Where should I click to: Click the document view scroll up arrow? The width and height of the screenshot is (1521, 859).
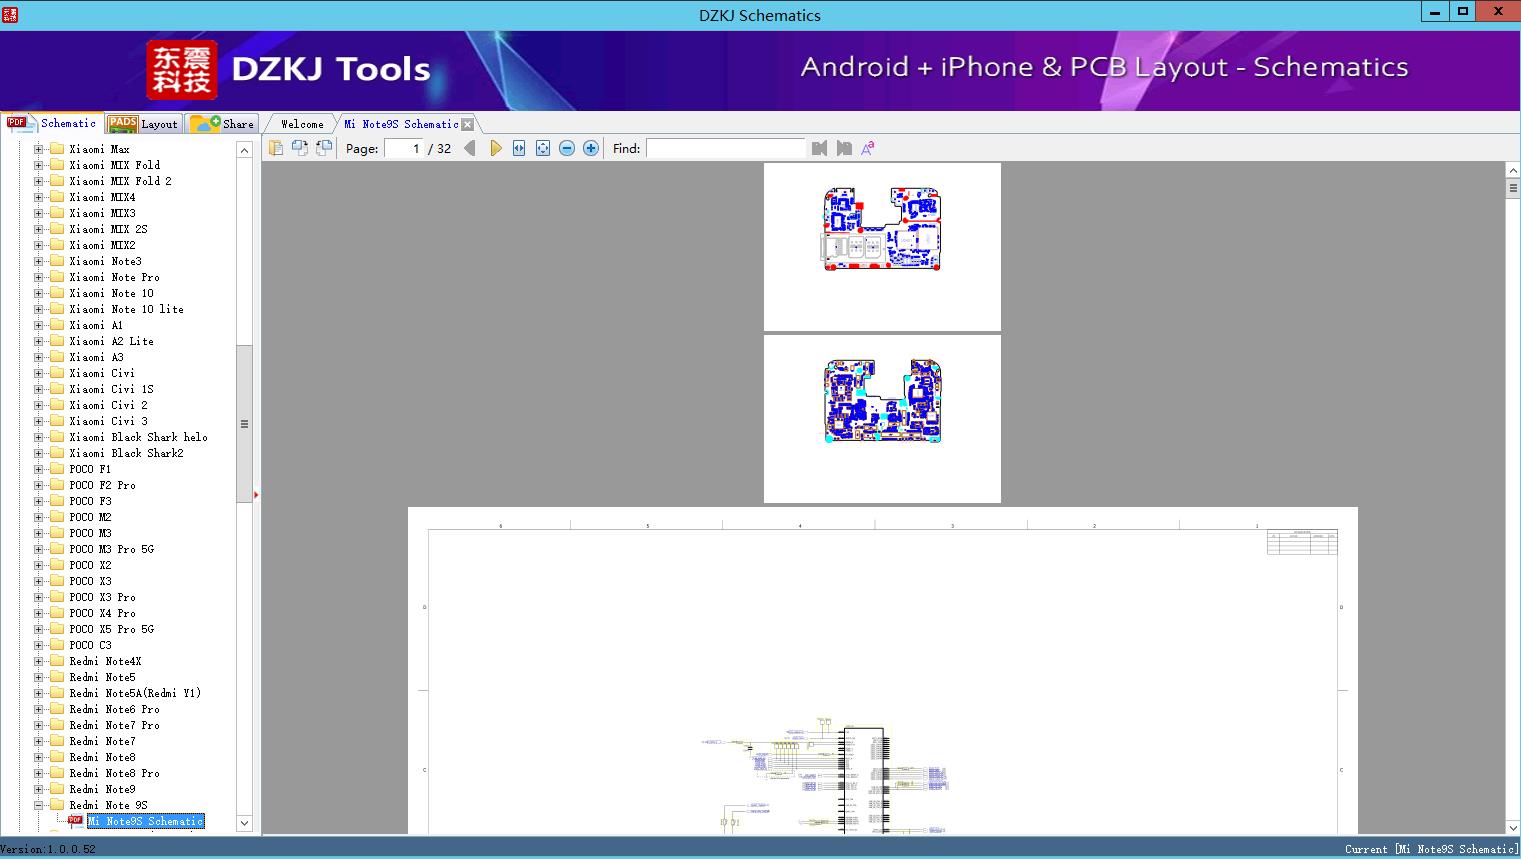click(1513, 171)
